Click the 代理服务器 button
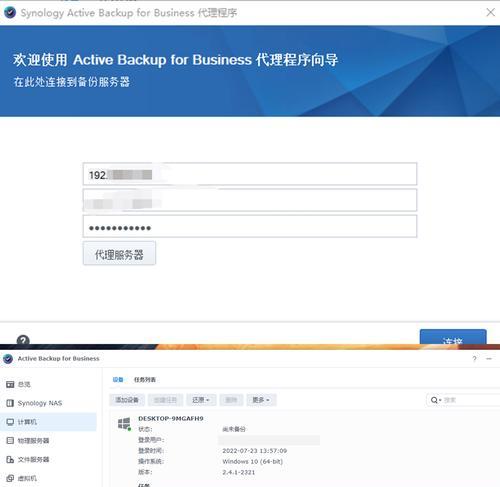This screenshot has height=487, width=500. click(x=119, y=254)
